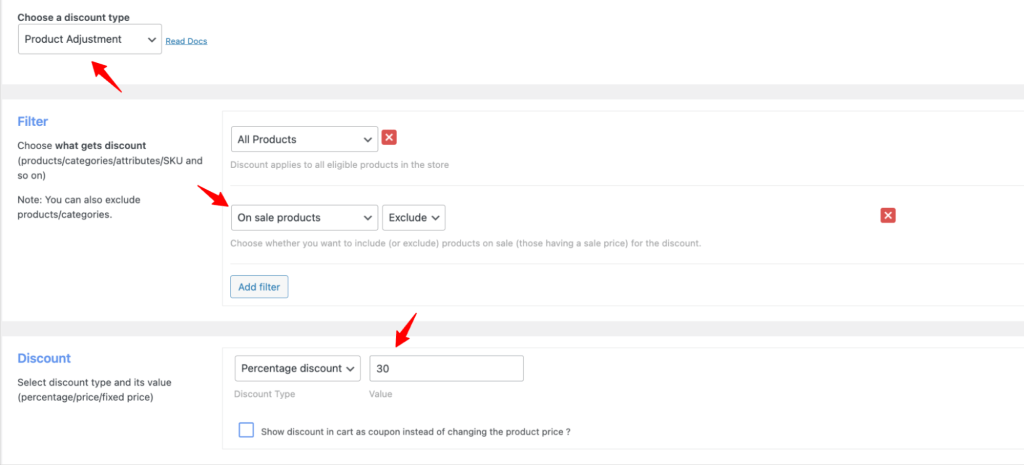This screenshot has height=465, width=1024.
Task: Open the Product Adjustment discount type dropdown
Action: tap(90, 39)
